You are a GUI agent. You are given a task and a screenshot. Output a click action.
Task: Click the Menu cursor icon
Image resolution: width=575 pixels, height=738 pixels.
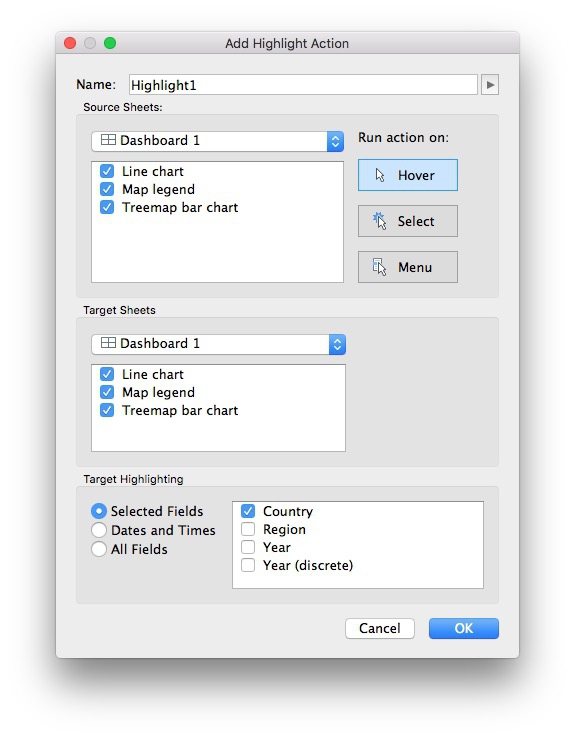point(379,267)
